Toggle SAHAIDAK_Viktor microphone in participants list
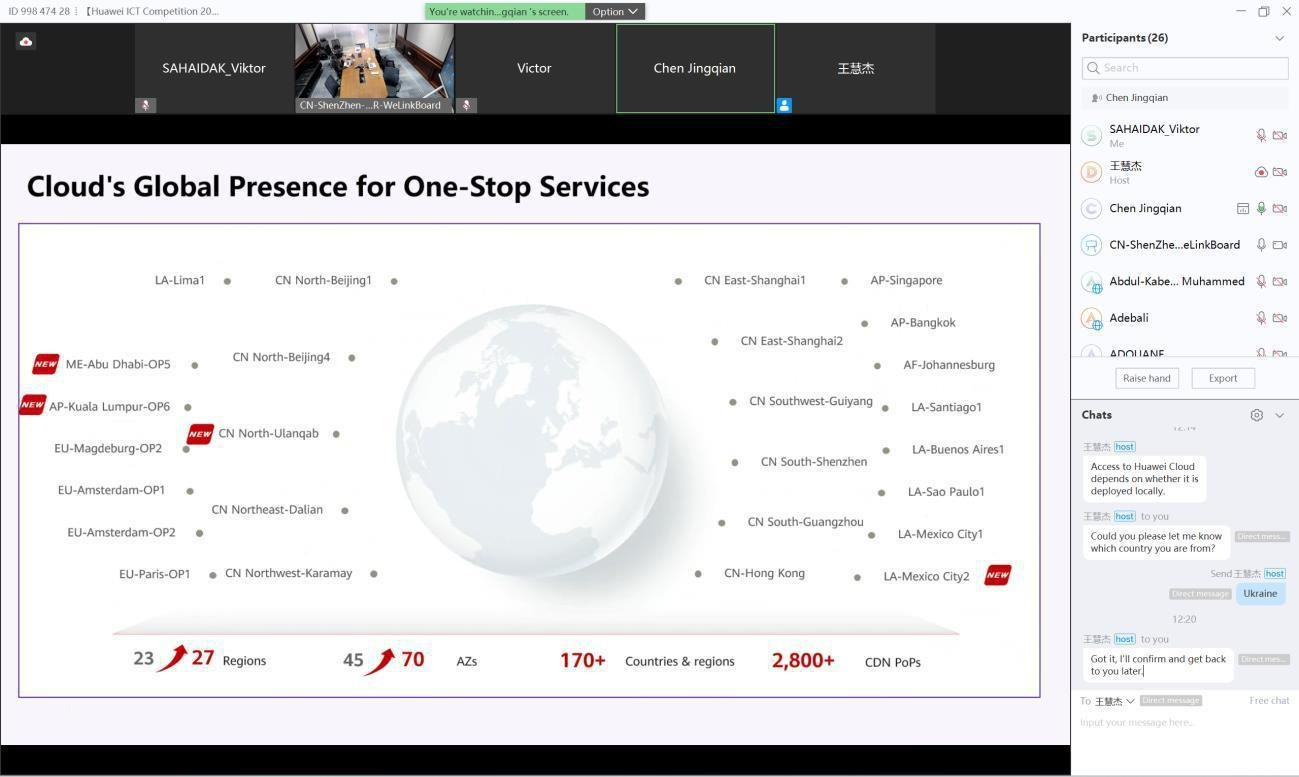 (1261, 135)
